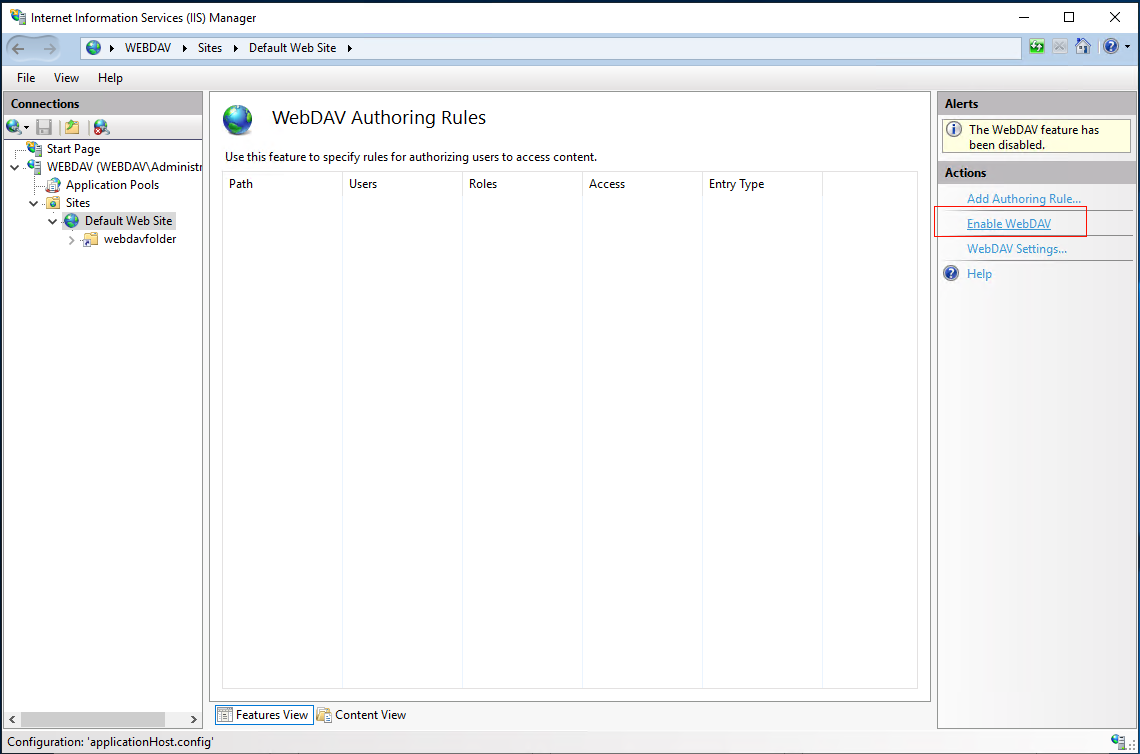Sort by the Users column header
The image size is (1140, 754).
click(402, 184)
